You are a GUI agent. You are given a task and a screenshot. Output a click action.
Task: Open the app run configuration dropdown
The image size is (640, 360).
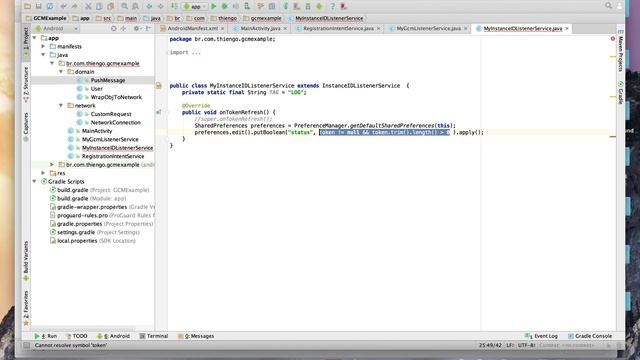195,6
